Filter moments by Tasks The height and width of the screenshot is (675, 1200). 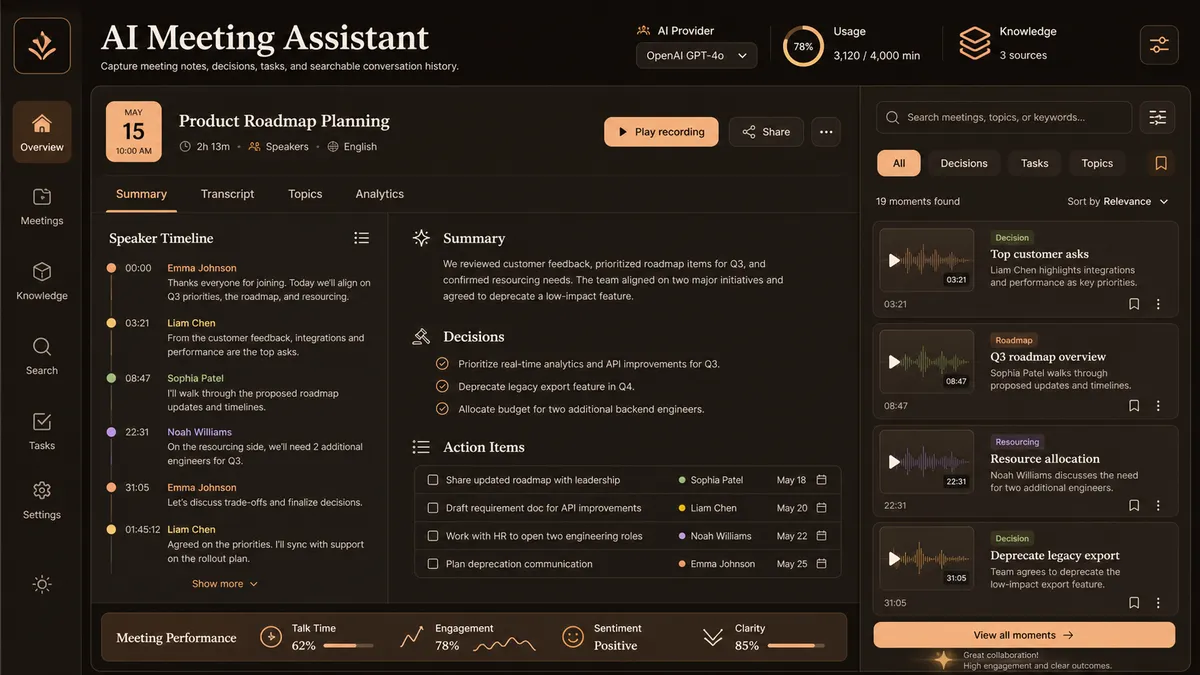(1035, 163)
